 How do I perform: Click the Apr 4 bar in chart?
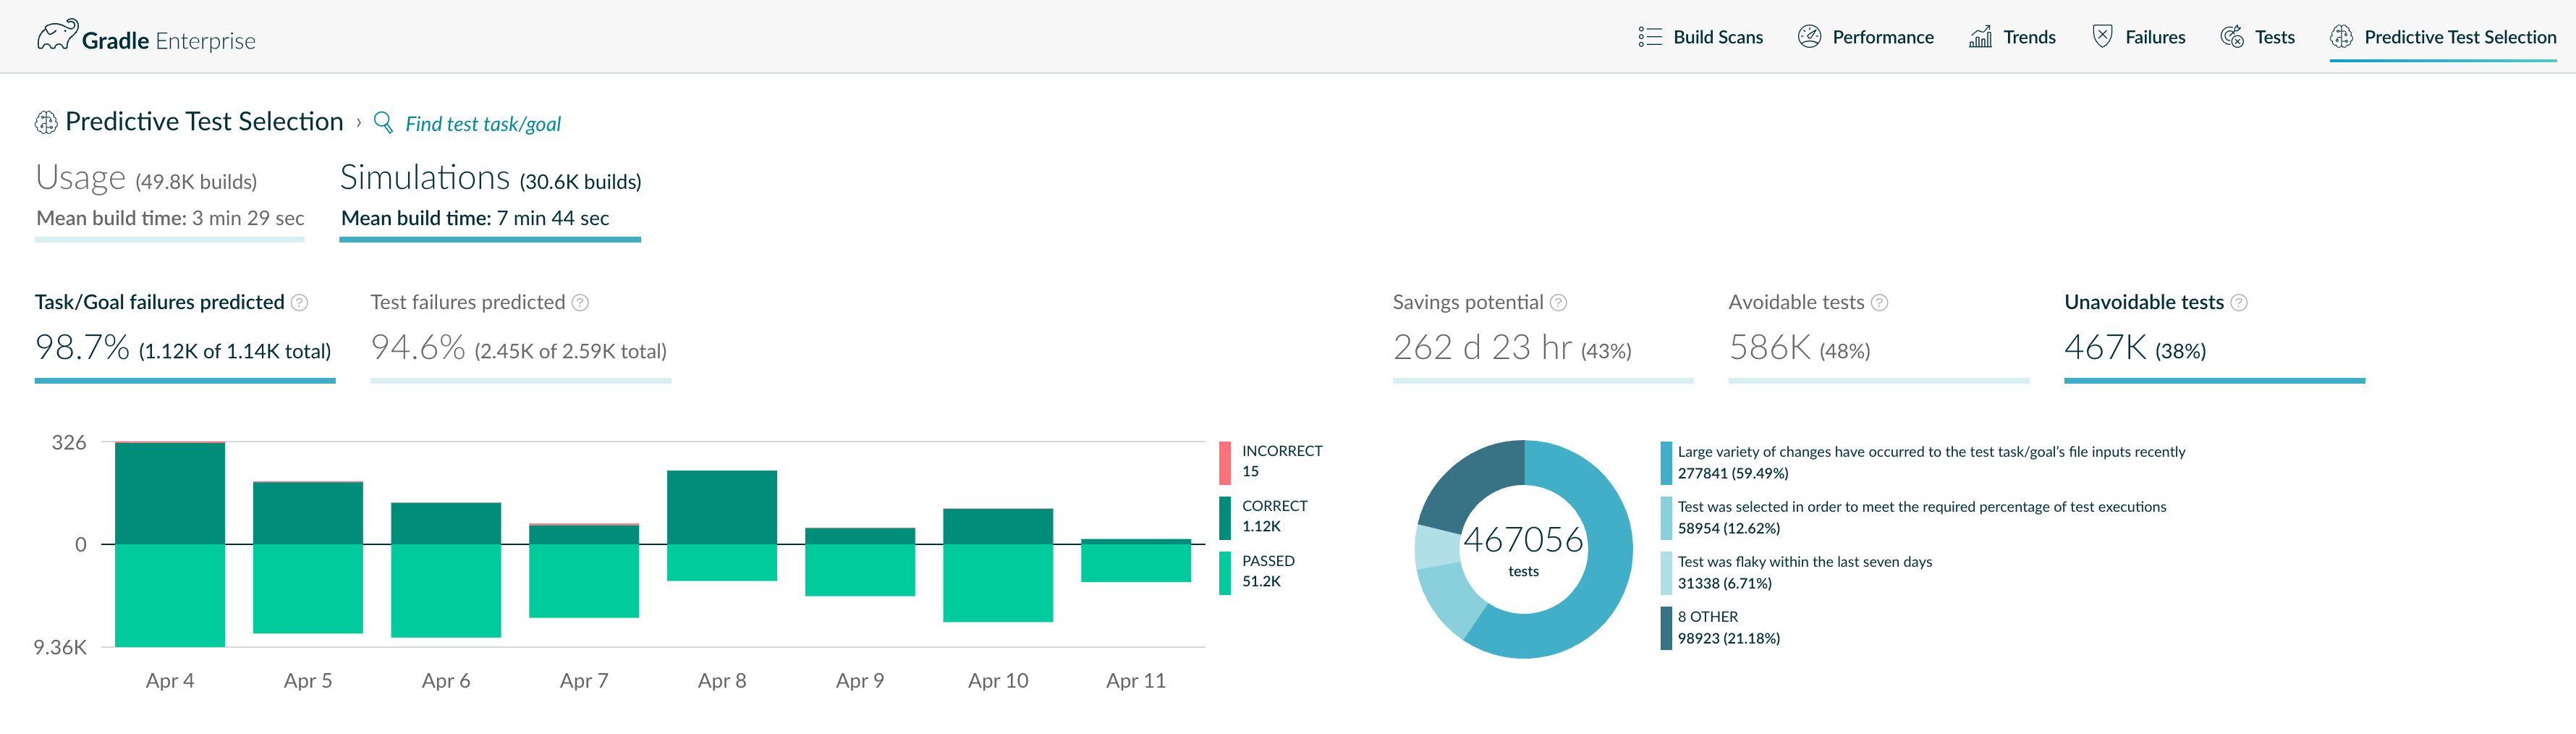click(x=170, y=543)
